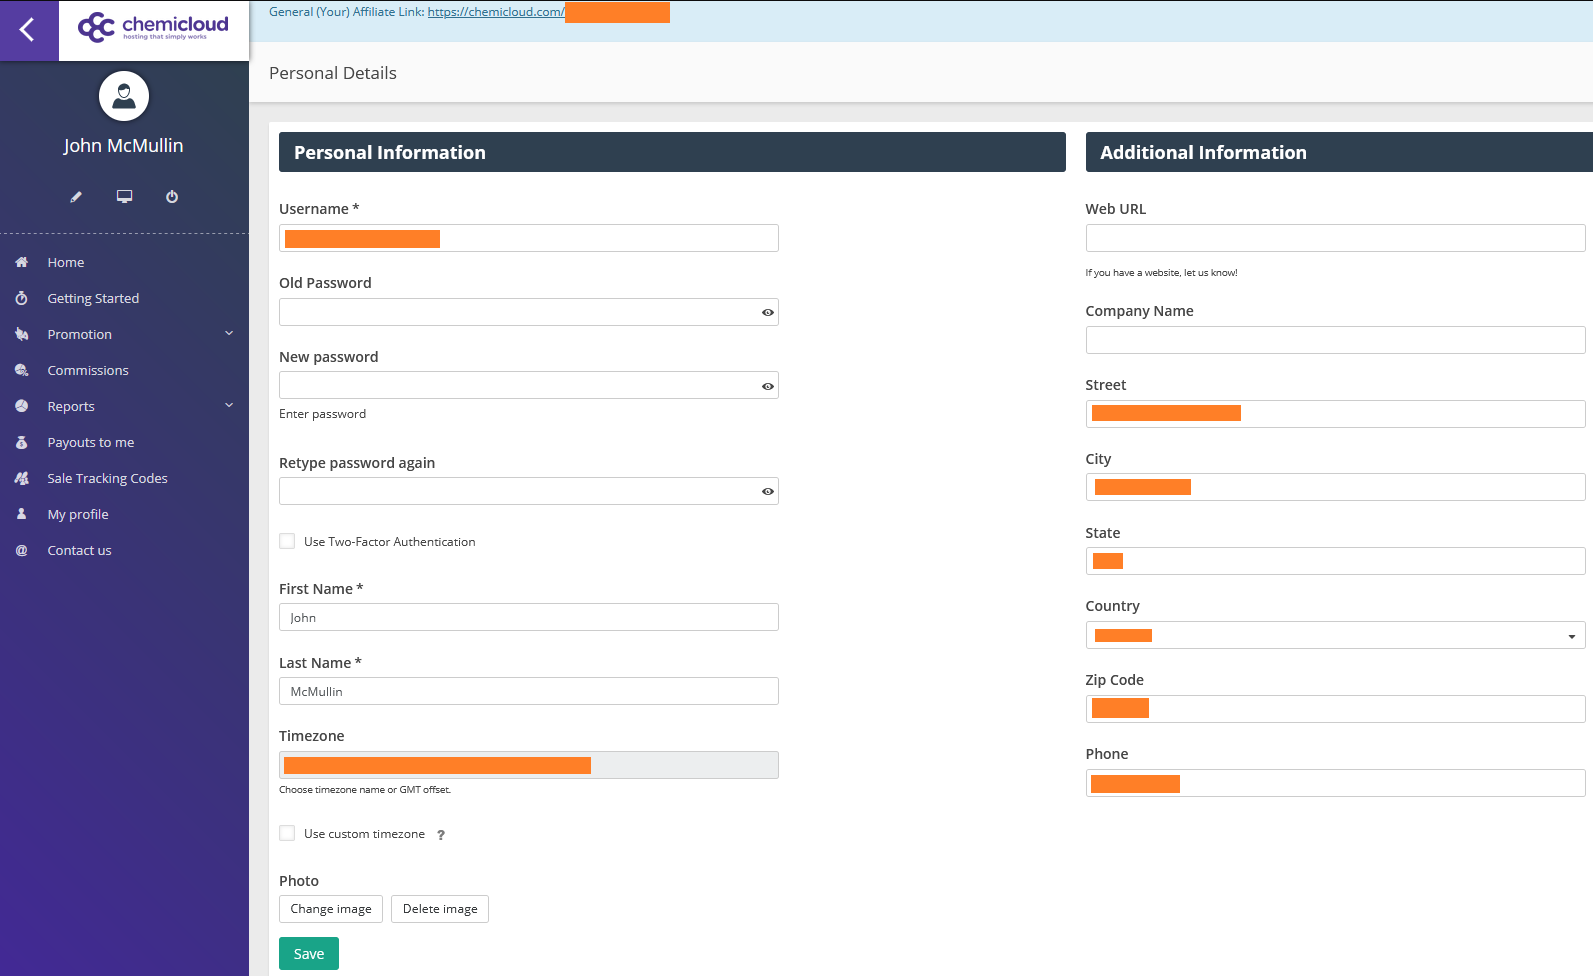1593x976 pixels.
Task: Open the Country dropdown
Action: 1334,636
